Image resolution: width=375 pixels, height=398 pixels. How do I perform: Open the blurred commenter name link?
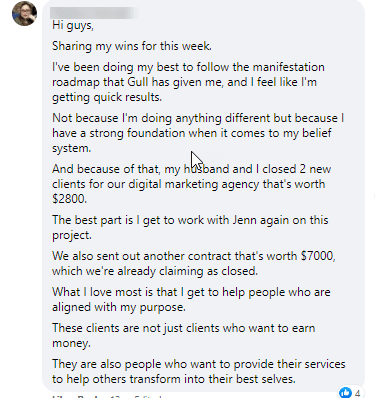click(x=94, y=13)
